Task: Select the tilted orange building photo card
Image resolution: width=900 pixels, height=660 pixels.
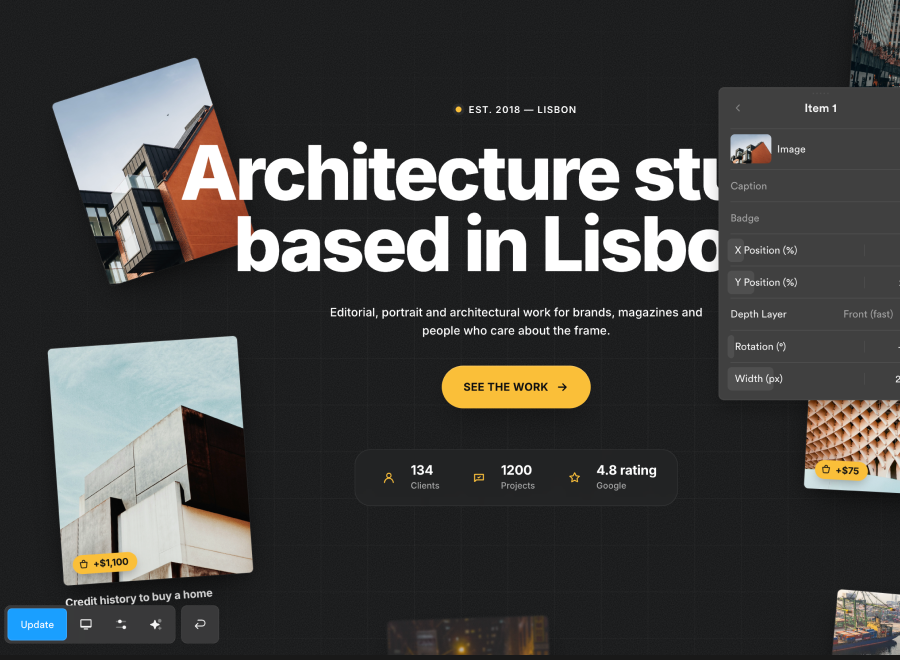Action: tap(152, 171)
